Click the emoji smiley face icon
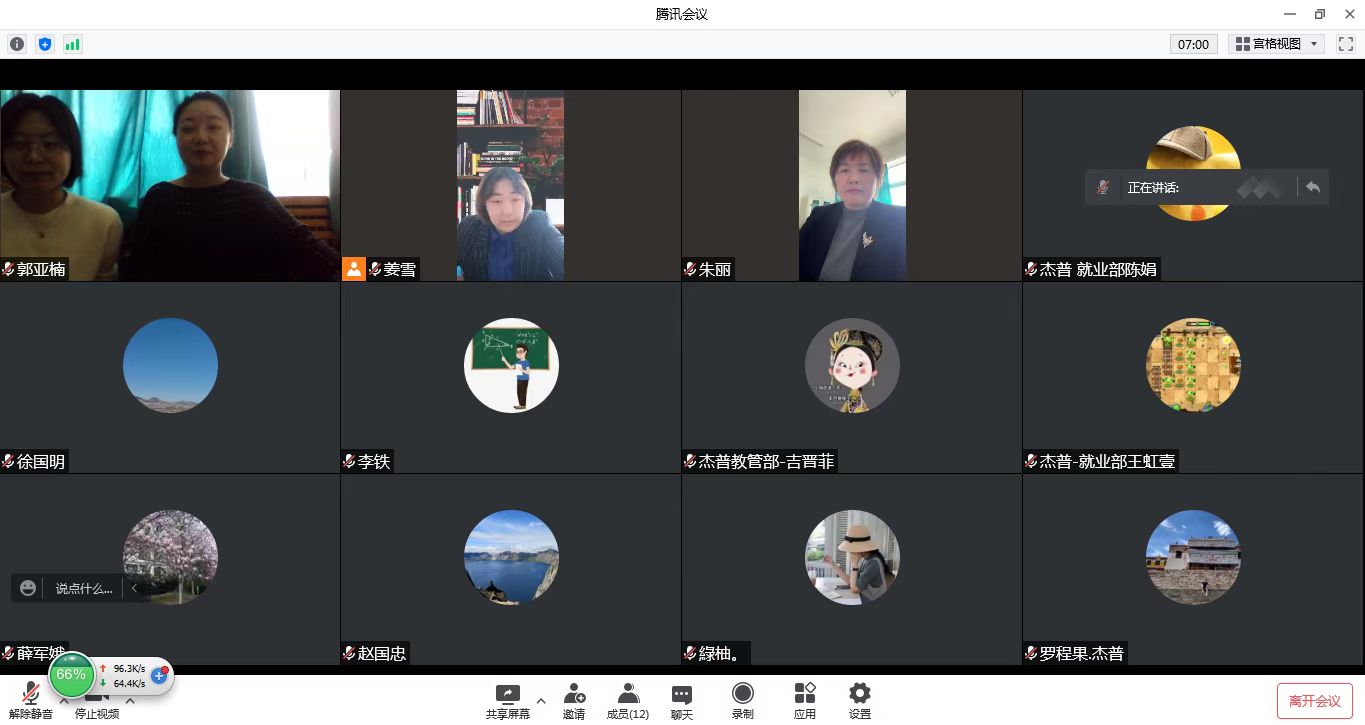The image size is (1365, 725). 28,588
